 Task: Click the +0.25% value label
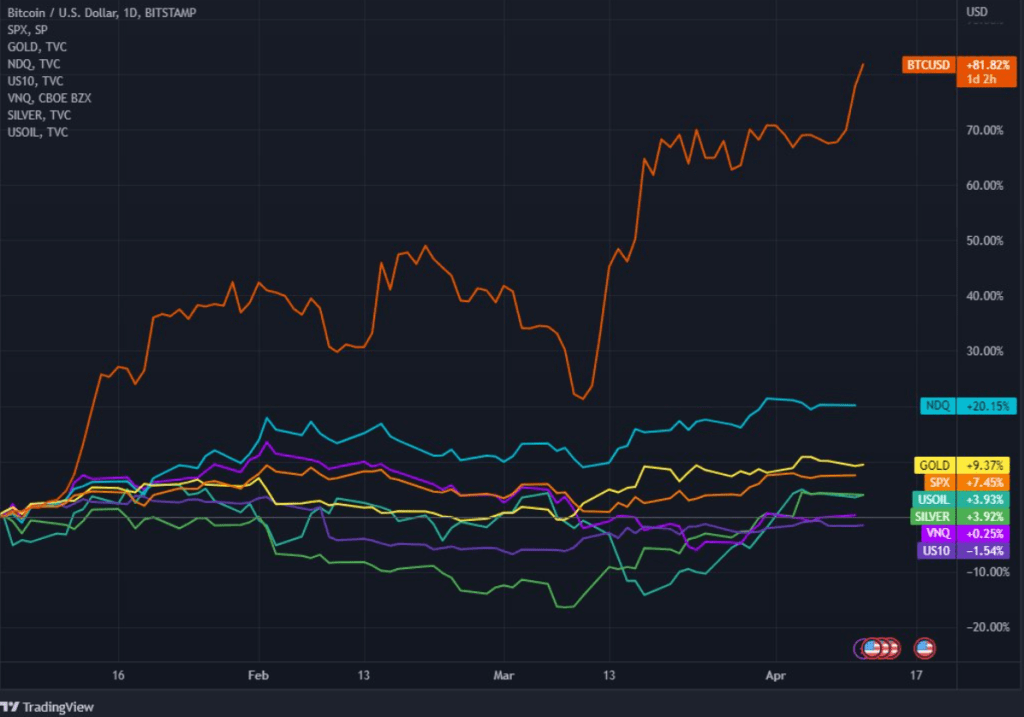tap(984, 533)
